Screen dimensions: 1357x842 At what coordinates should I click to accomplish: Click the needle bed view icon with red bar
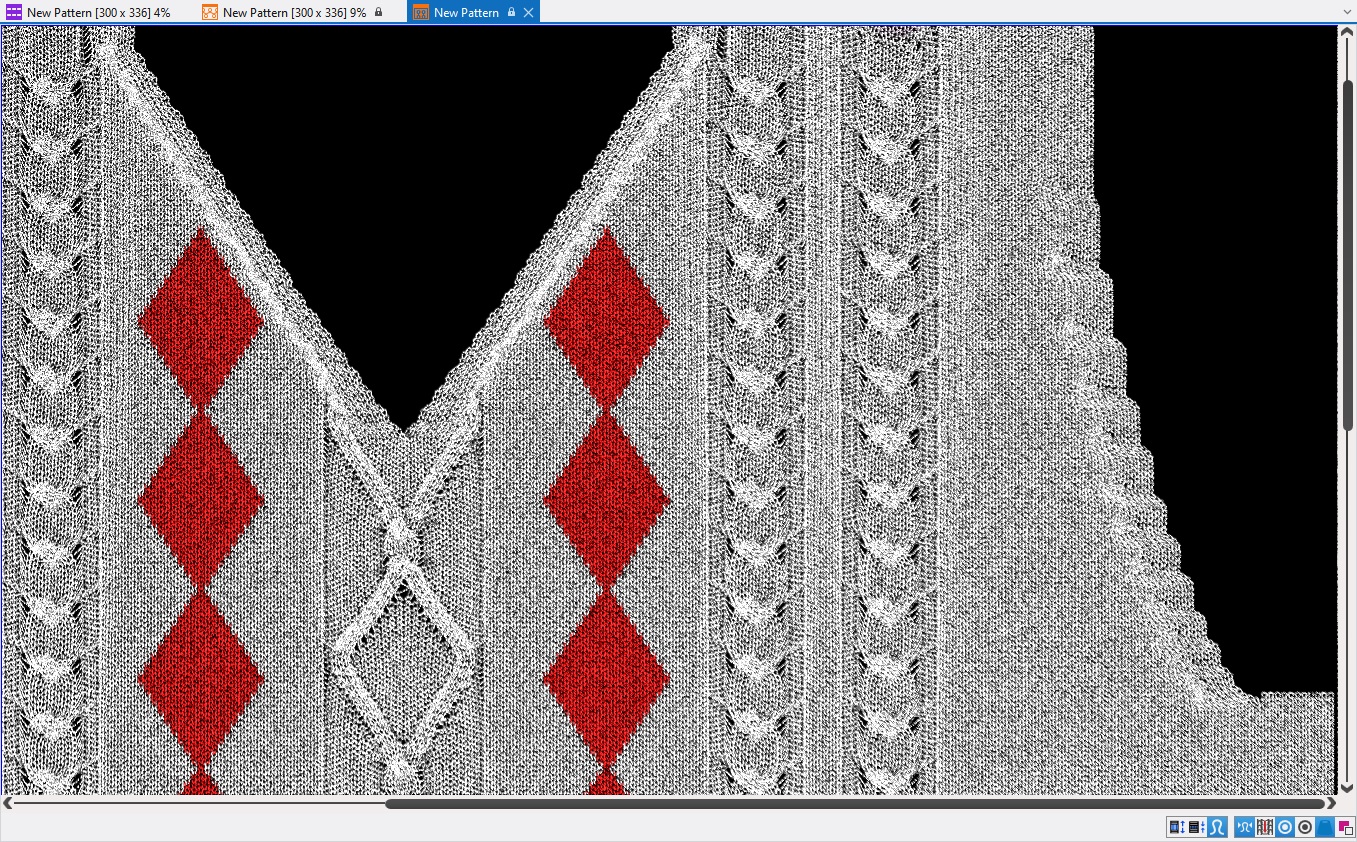(x=1265, y=827)
